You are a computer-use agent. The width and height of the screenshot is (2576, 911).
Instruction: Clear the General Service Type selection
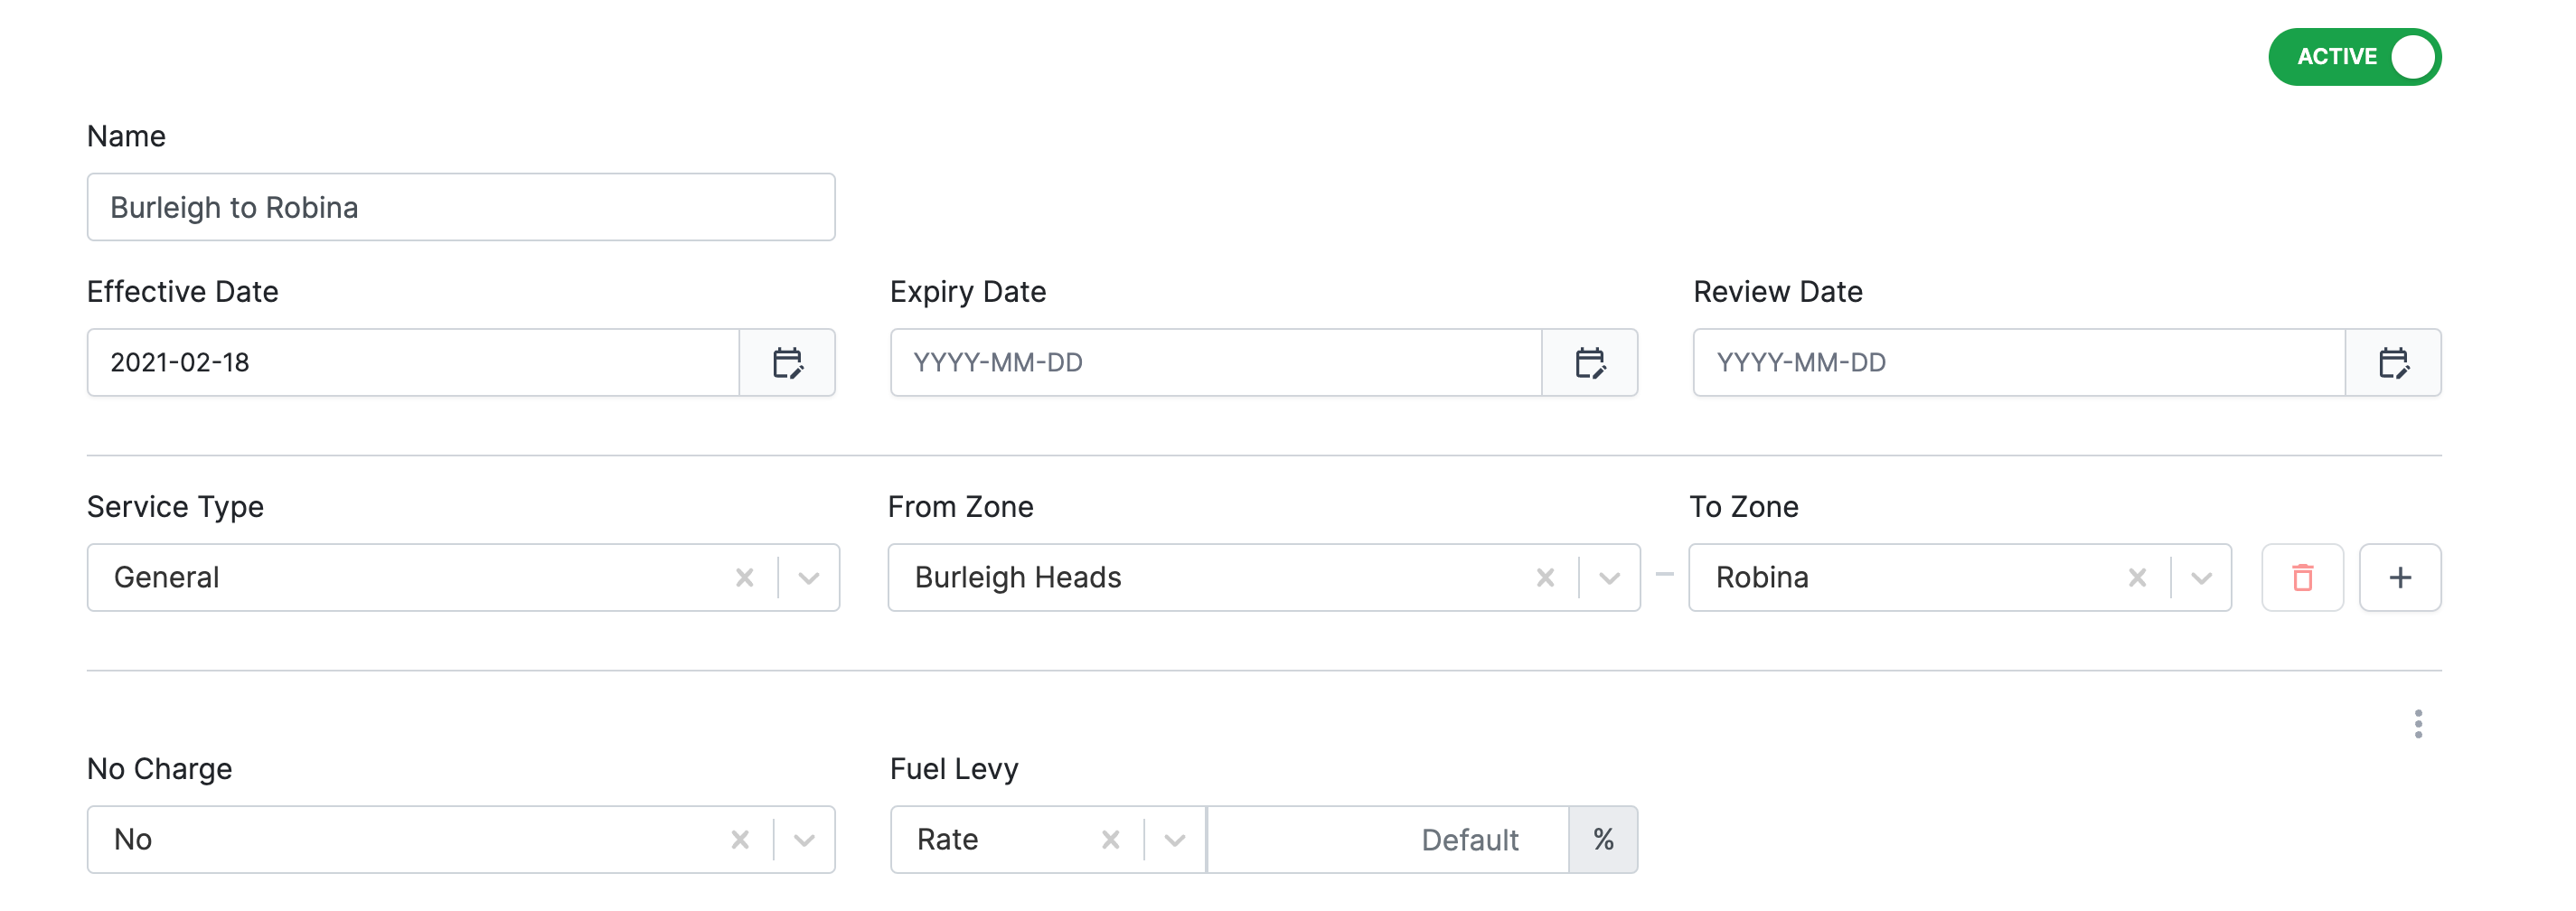coord(744,577)
